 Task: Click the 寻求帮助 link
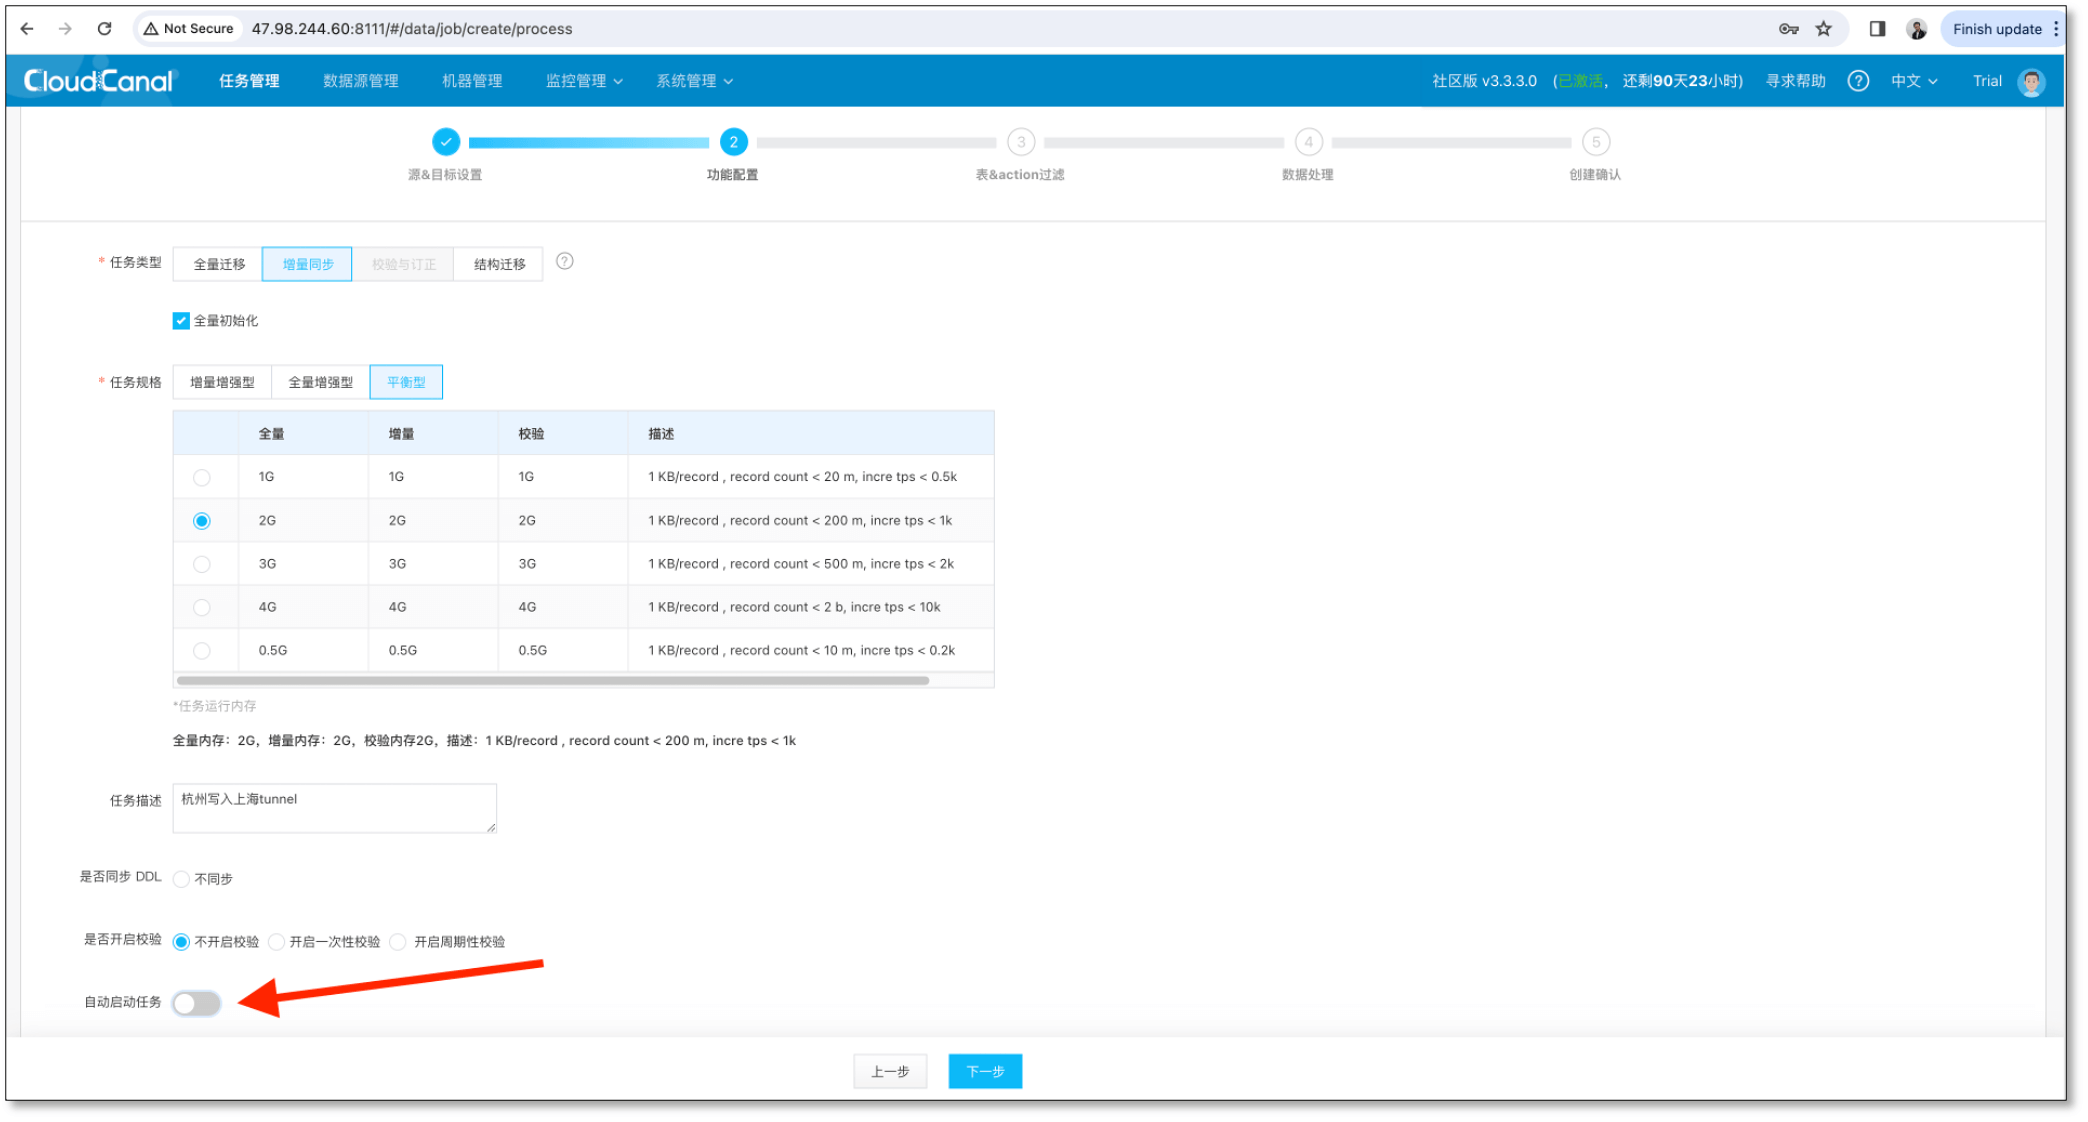click(x=1794, y=81)
